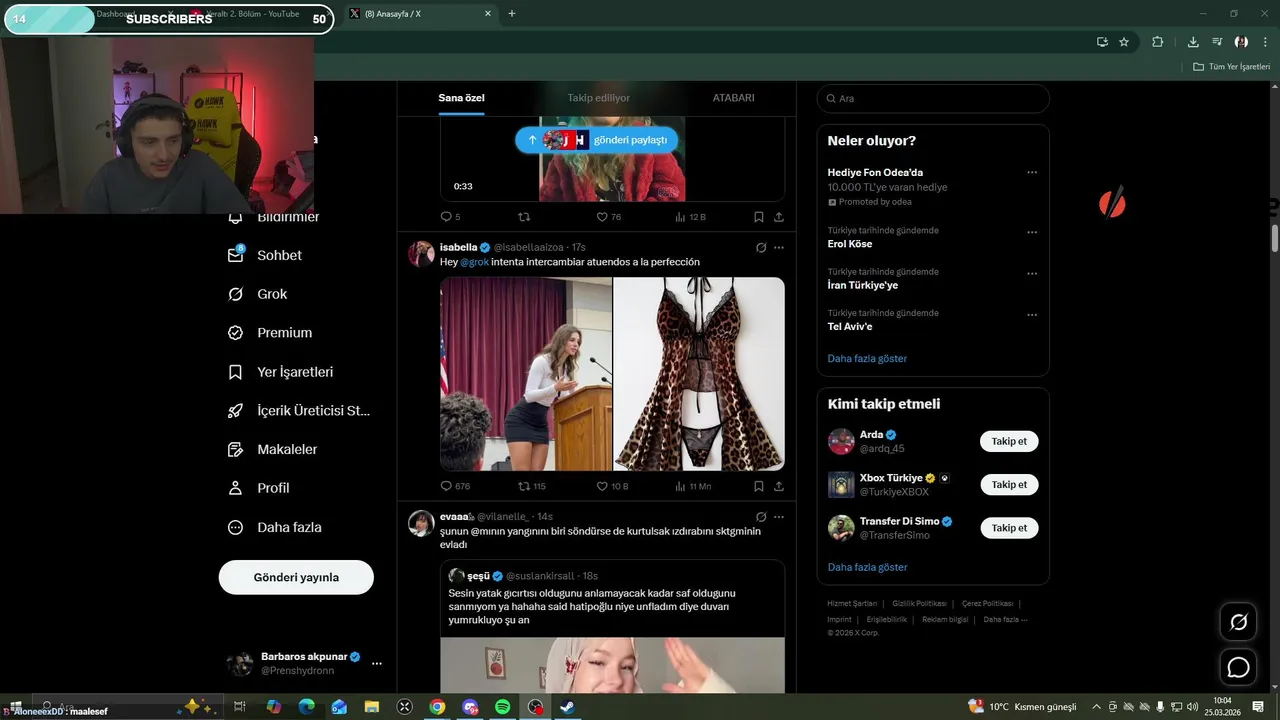Viewport: 1280px width, 720px height.
Task: Click Grok explain icon on isabella's post
Action: coord(760,247)
